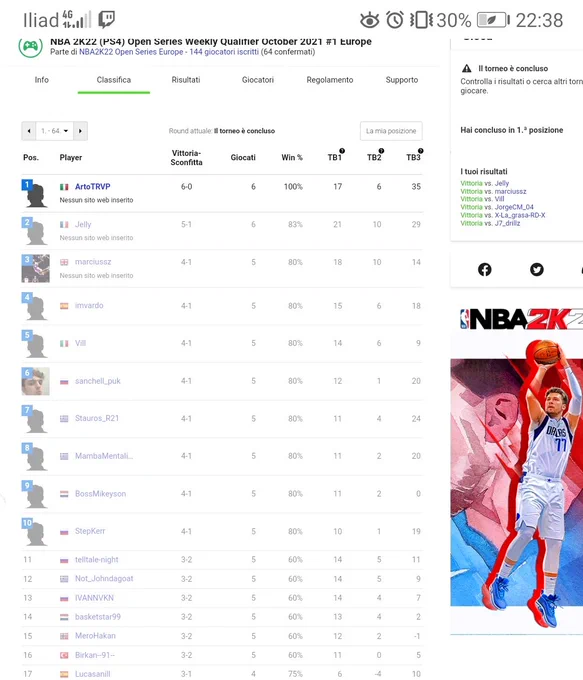Open the Giocatori tab
Viewport: 583px width, 680px height.
click(x=258, y=80)
